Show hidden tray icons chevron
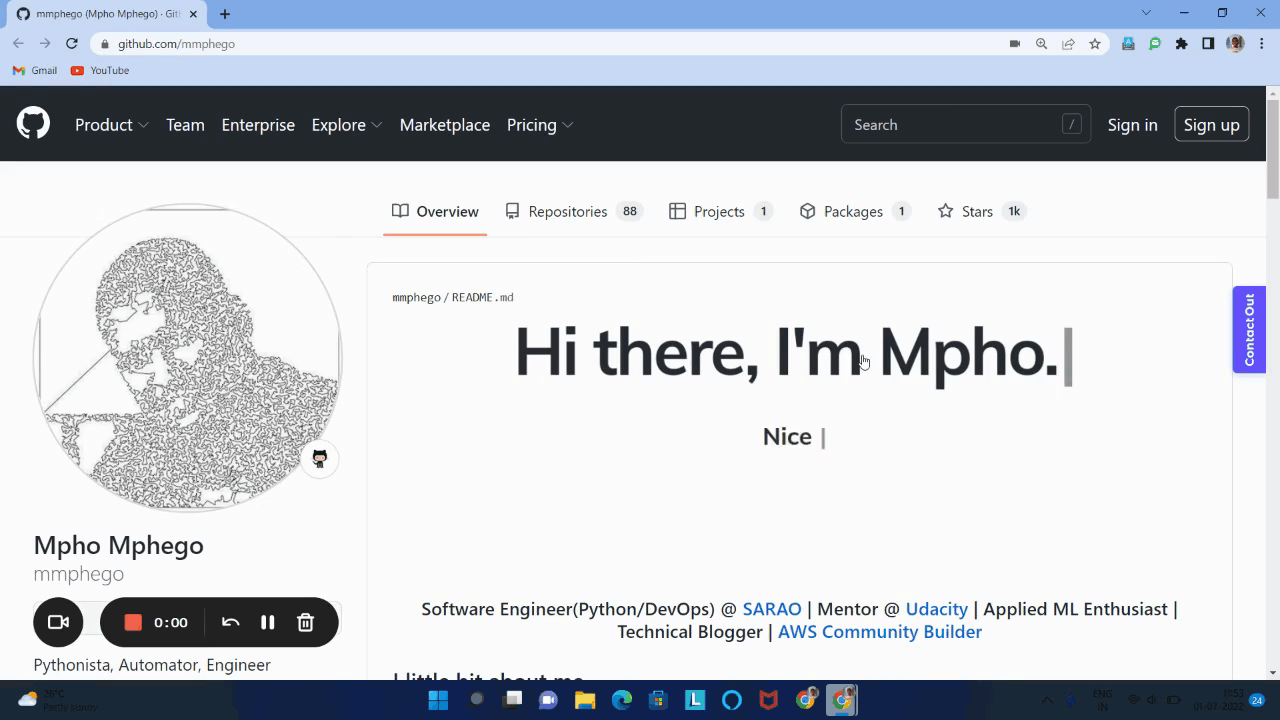The image size is (1280, 720). coord(1047,700)
